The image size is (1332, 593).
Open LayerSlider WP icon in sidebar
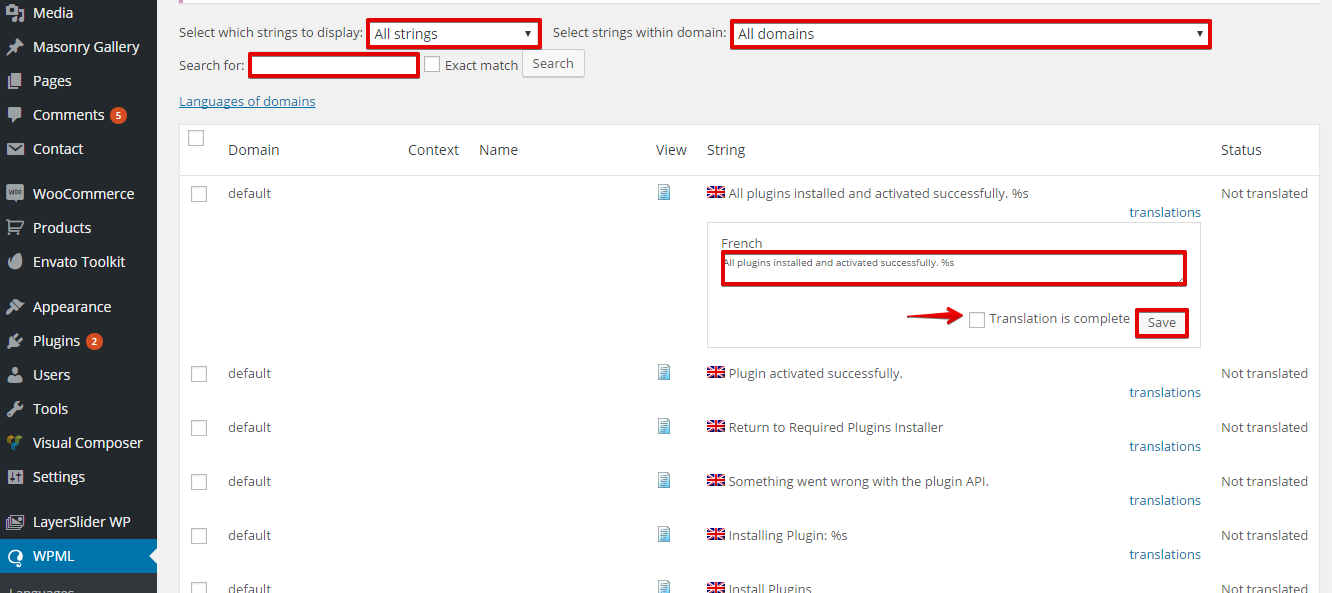coord(15,521)
